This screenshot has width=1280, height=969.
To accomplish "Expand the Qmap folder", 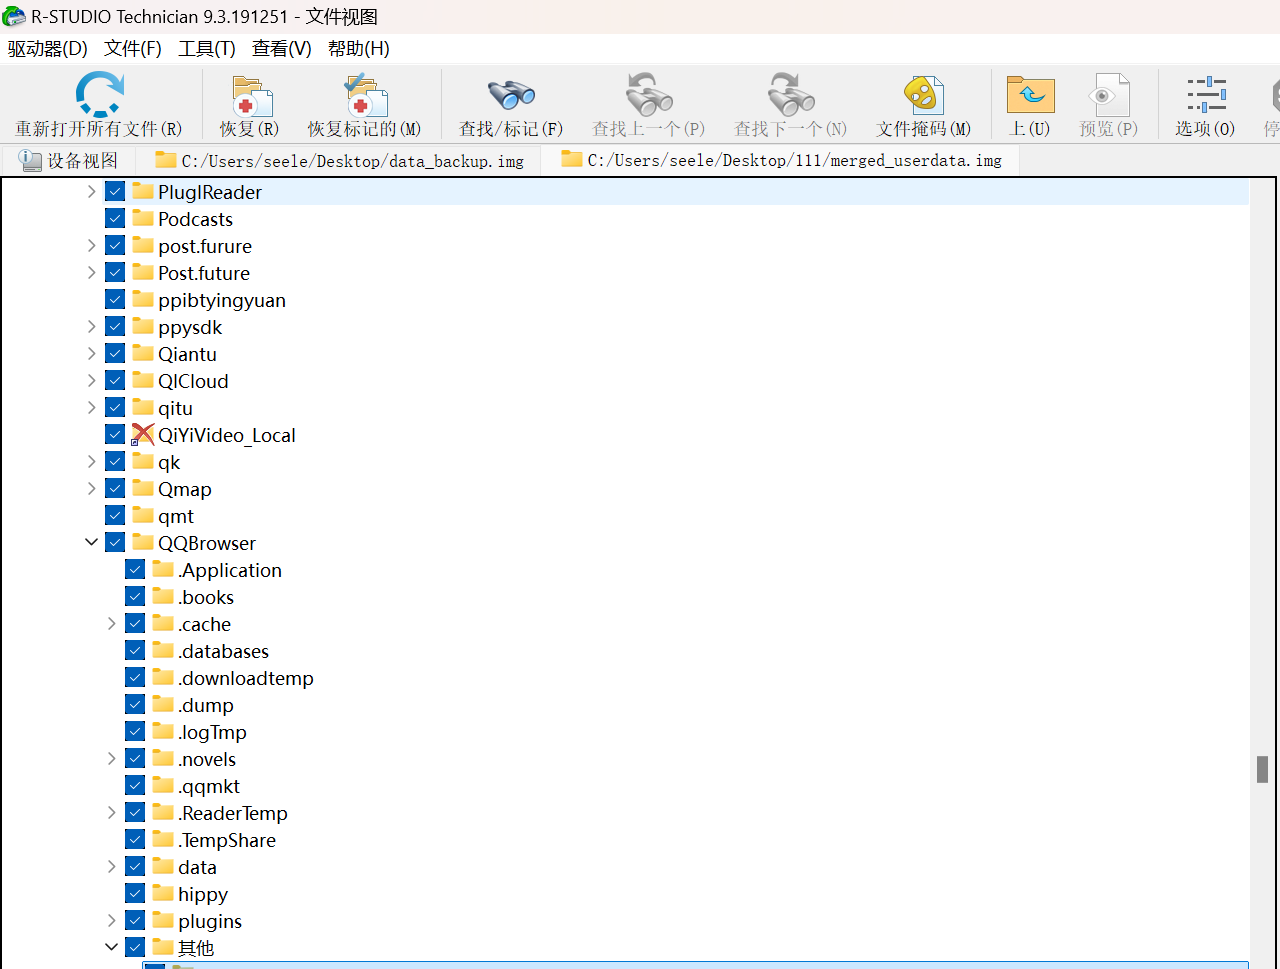I will (92, 489).
